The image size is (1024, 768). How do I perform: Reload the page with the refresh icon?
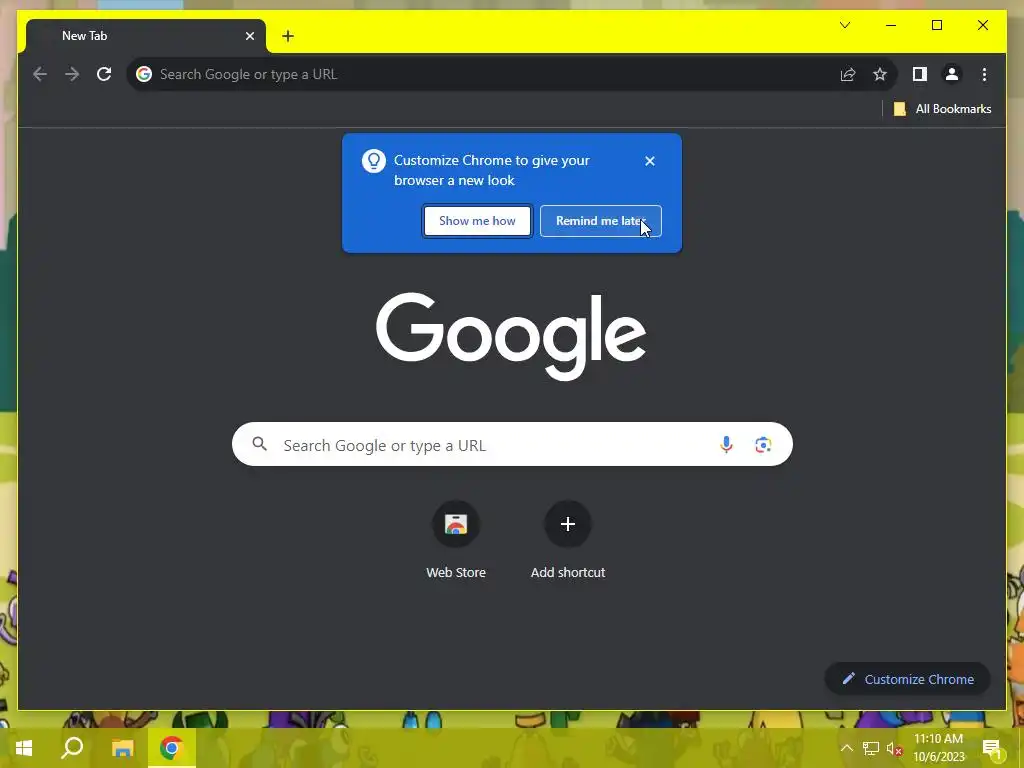104,74
